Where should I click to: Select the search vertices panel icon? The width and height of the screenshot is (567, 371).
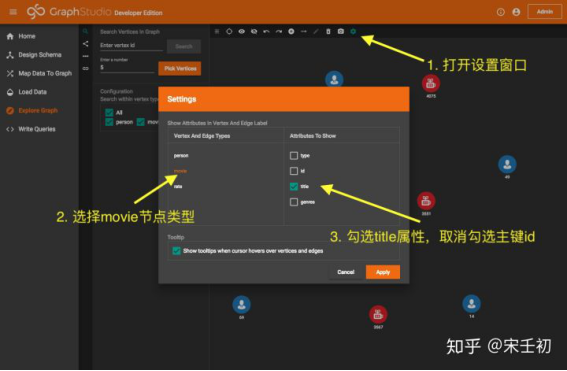85,31
